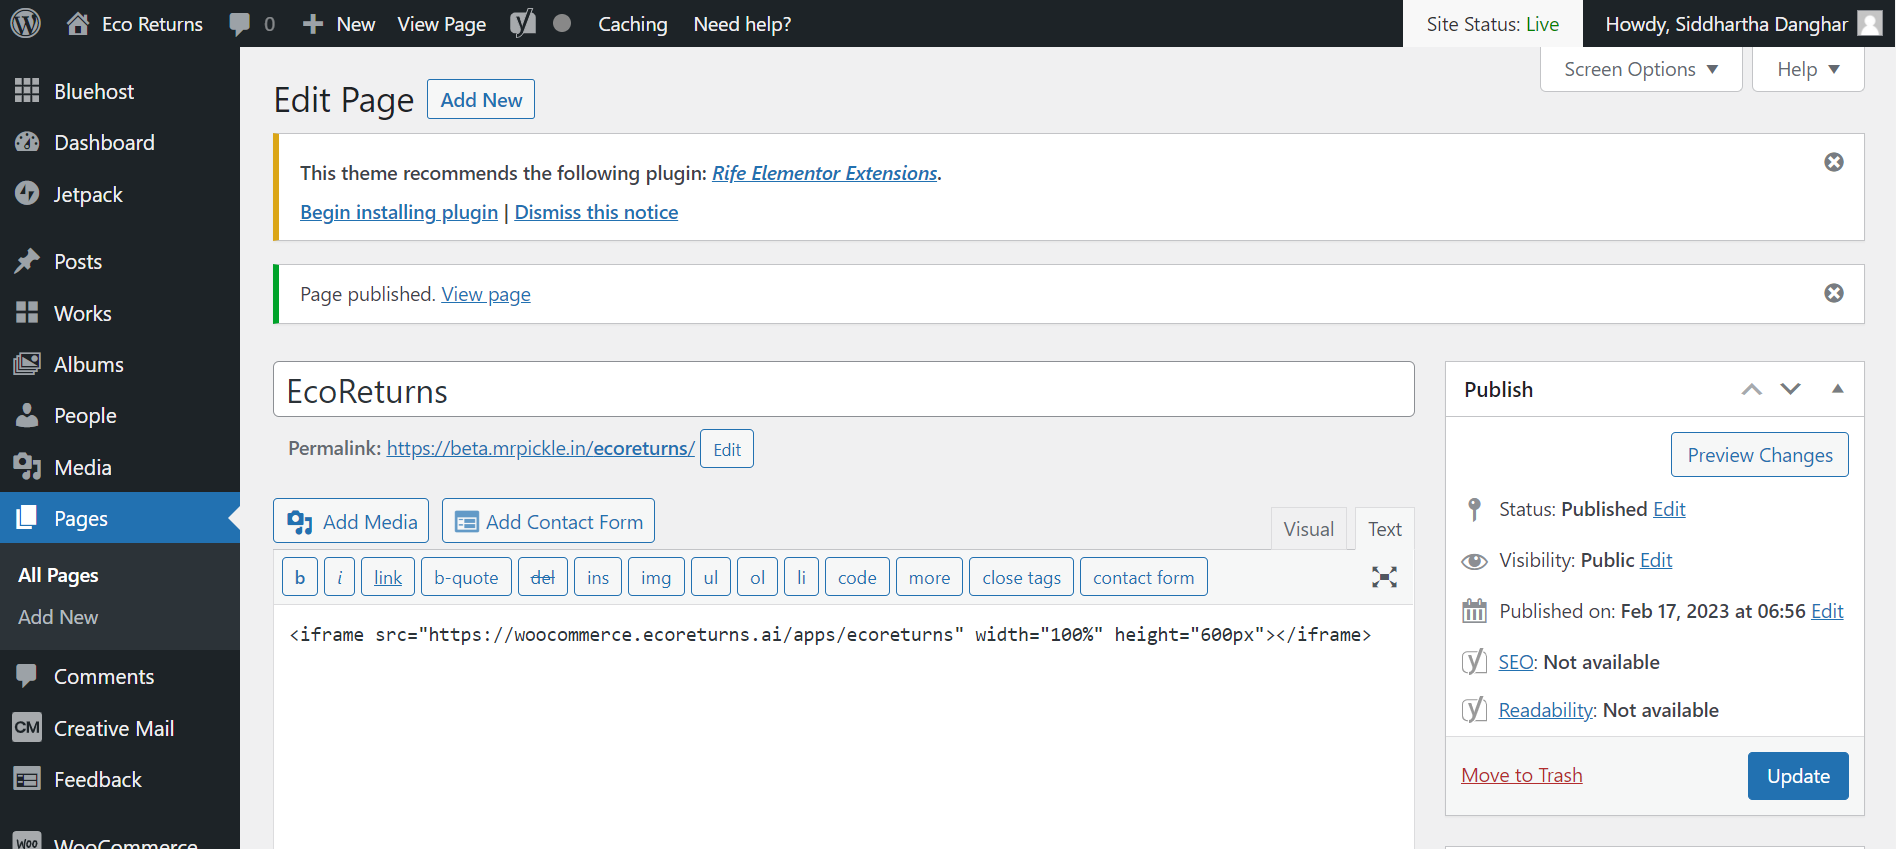The height and width of the screenshot is (849, 1896).
Task: Click View Page in admin bar
Action: point(441,24)
